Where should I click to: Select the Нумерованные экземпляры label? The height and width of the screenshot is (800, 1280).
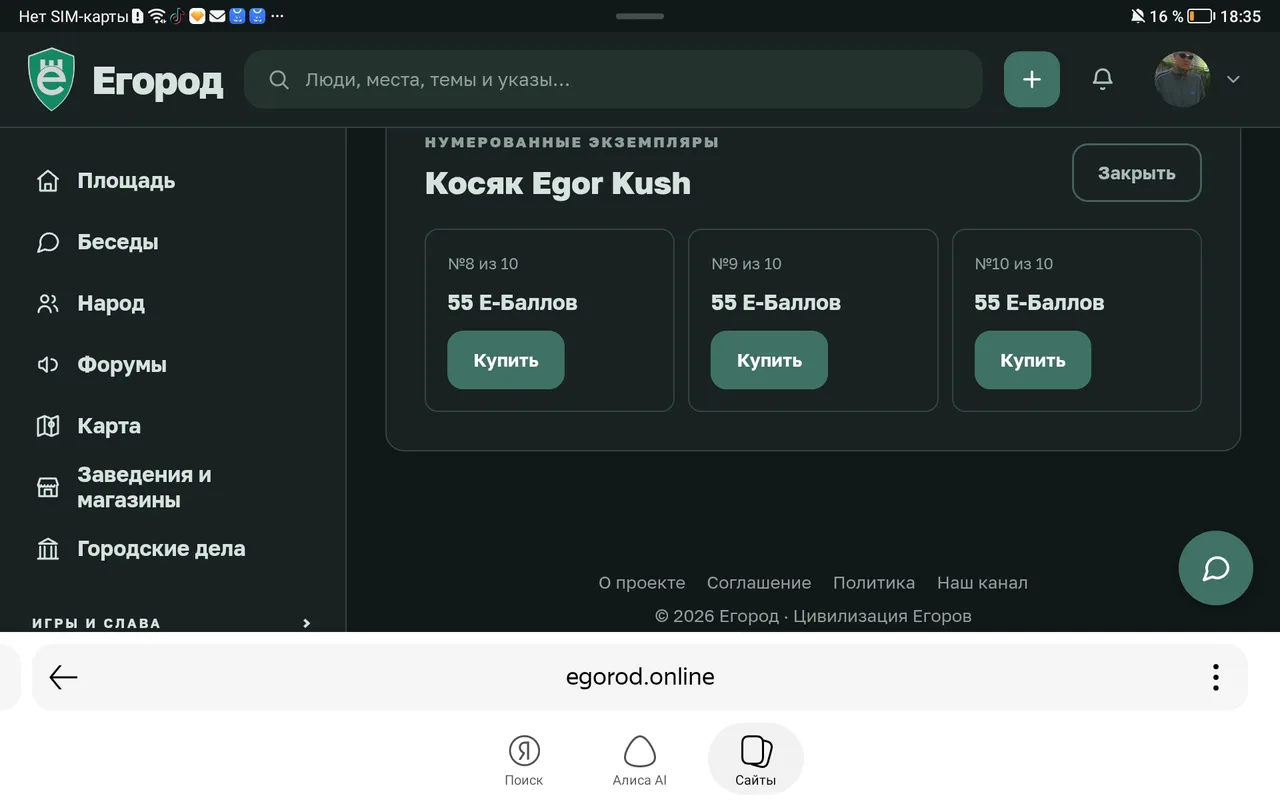coord(572,142)
